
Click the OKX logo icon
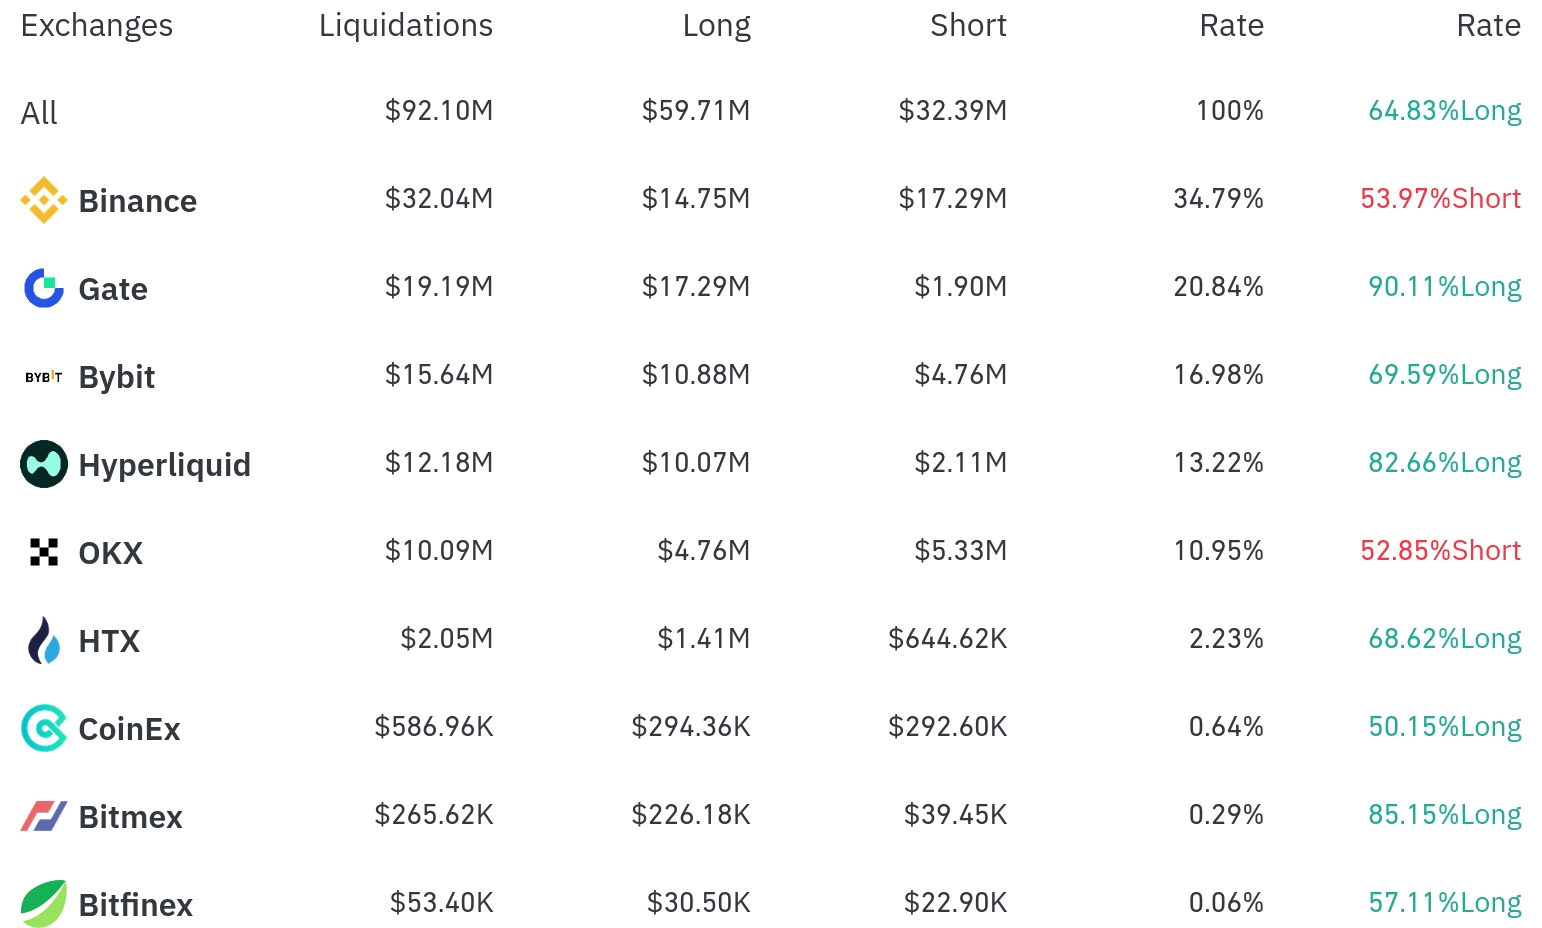[44, 552]
